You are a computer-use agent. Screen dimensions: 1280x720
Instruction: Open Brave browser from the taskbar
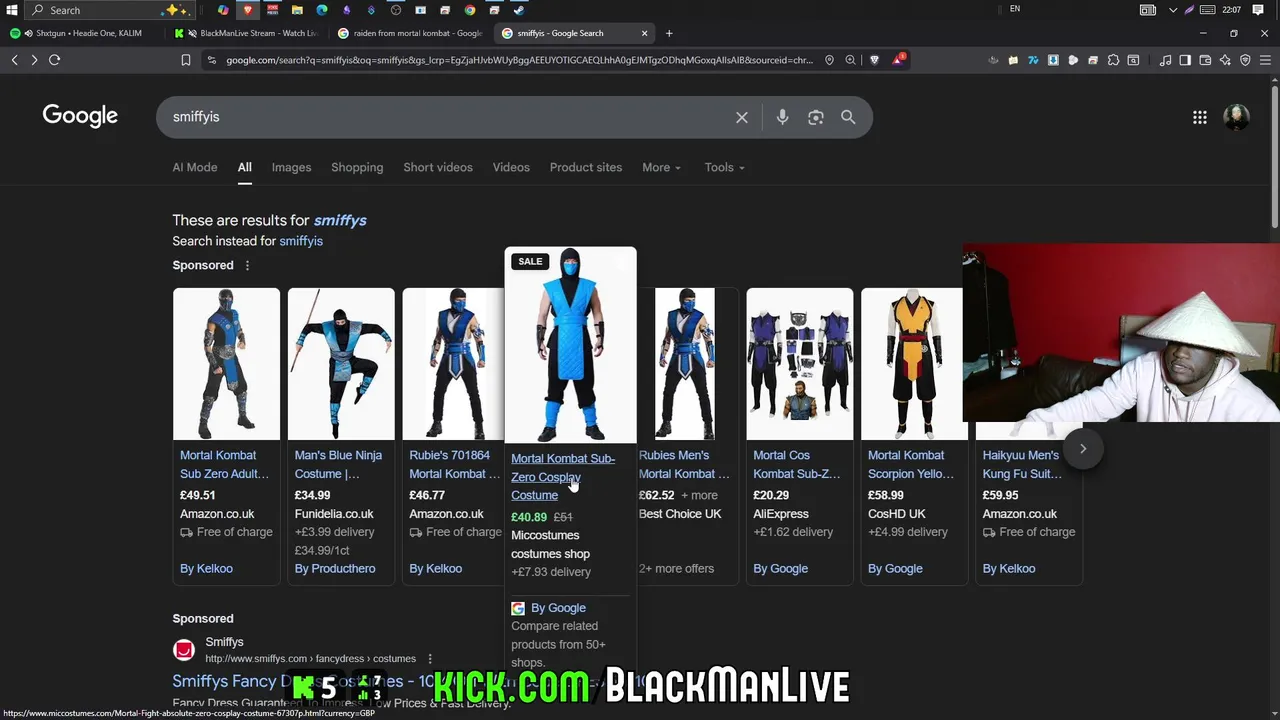point(248,10)
